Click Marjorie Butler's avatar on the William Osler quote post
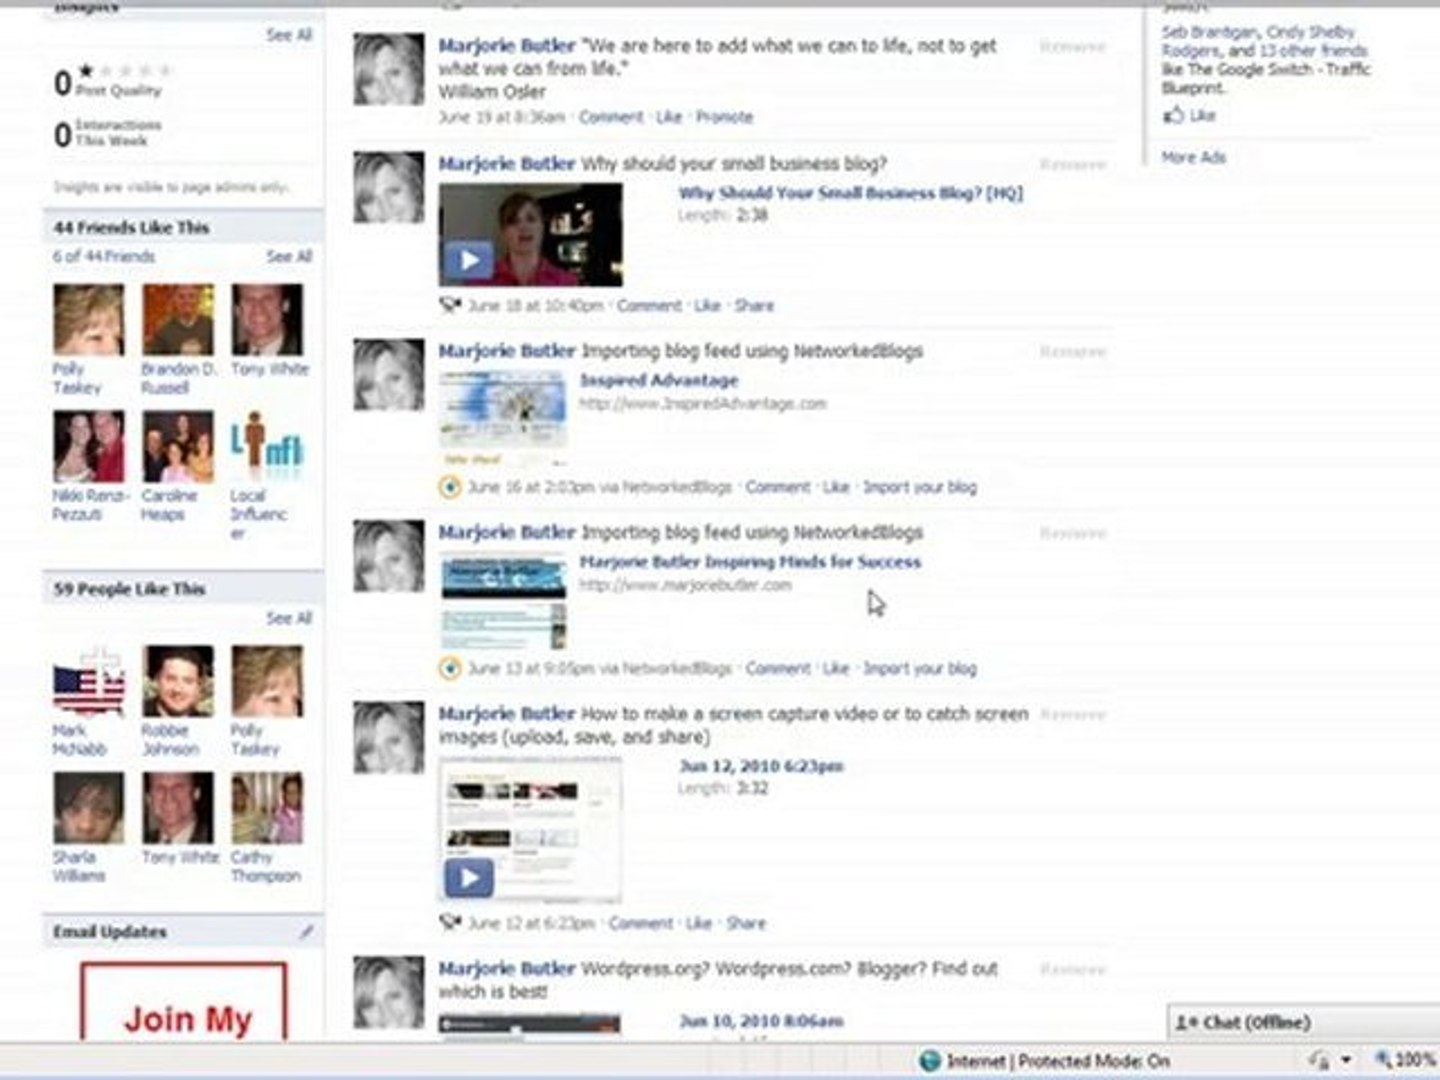This screenshot has height=1080, width=1440. (388, 69)
